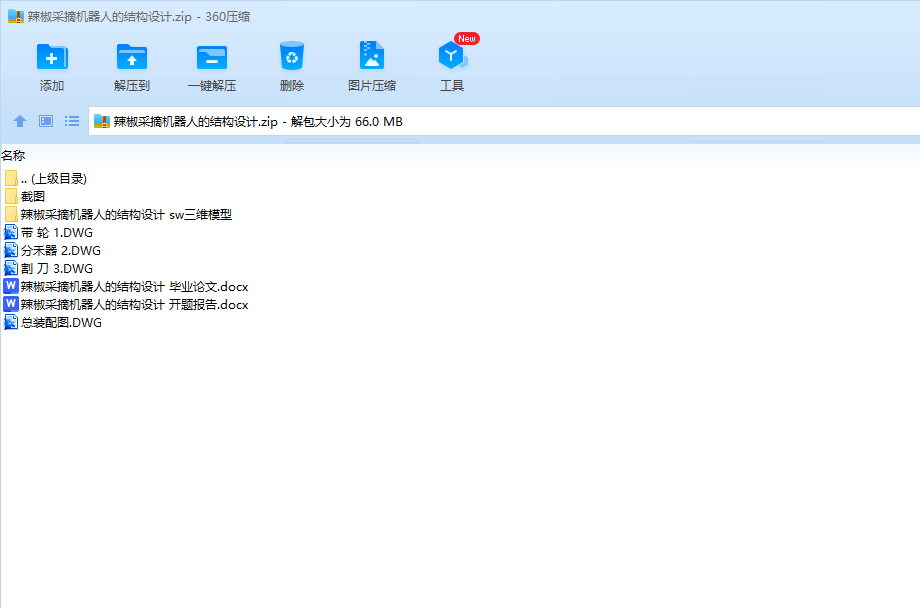Select file name 分禾器 2.DWG
920x608 pixels.
click(61, 251)
